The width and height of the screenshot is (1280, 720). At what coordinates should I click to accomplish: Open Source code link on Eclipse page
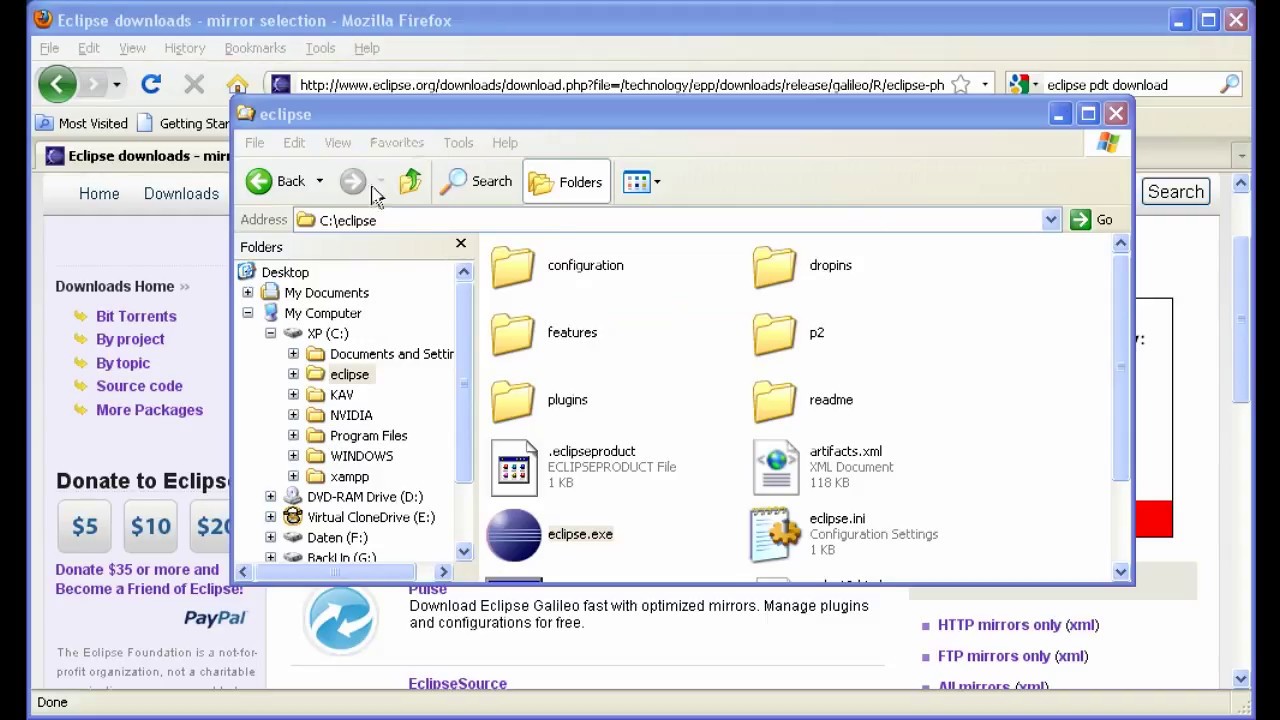(139, 386)
